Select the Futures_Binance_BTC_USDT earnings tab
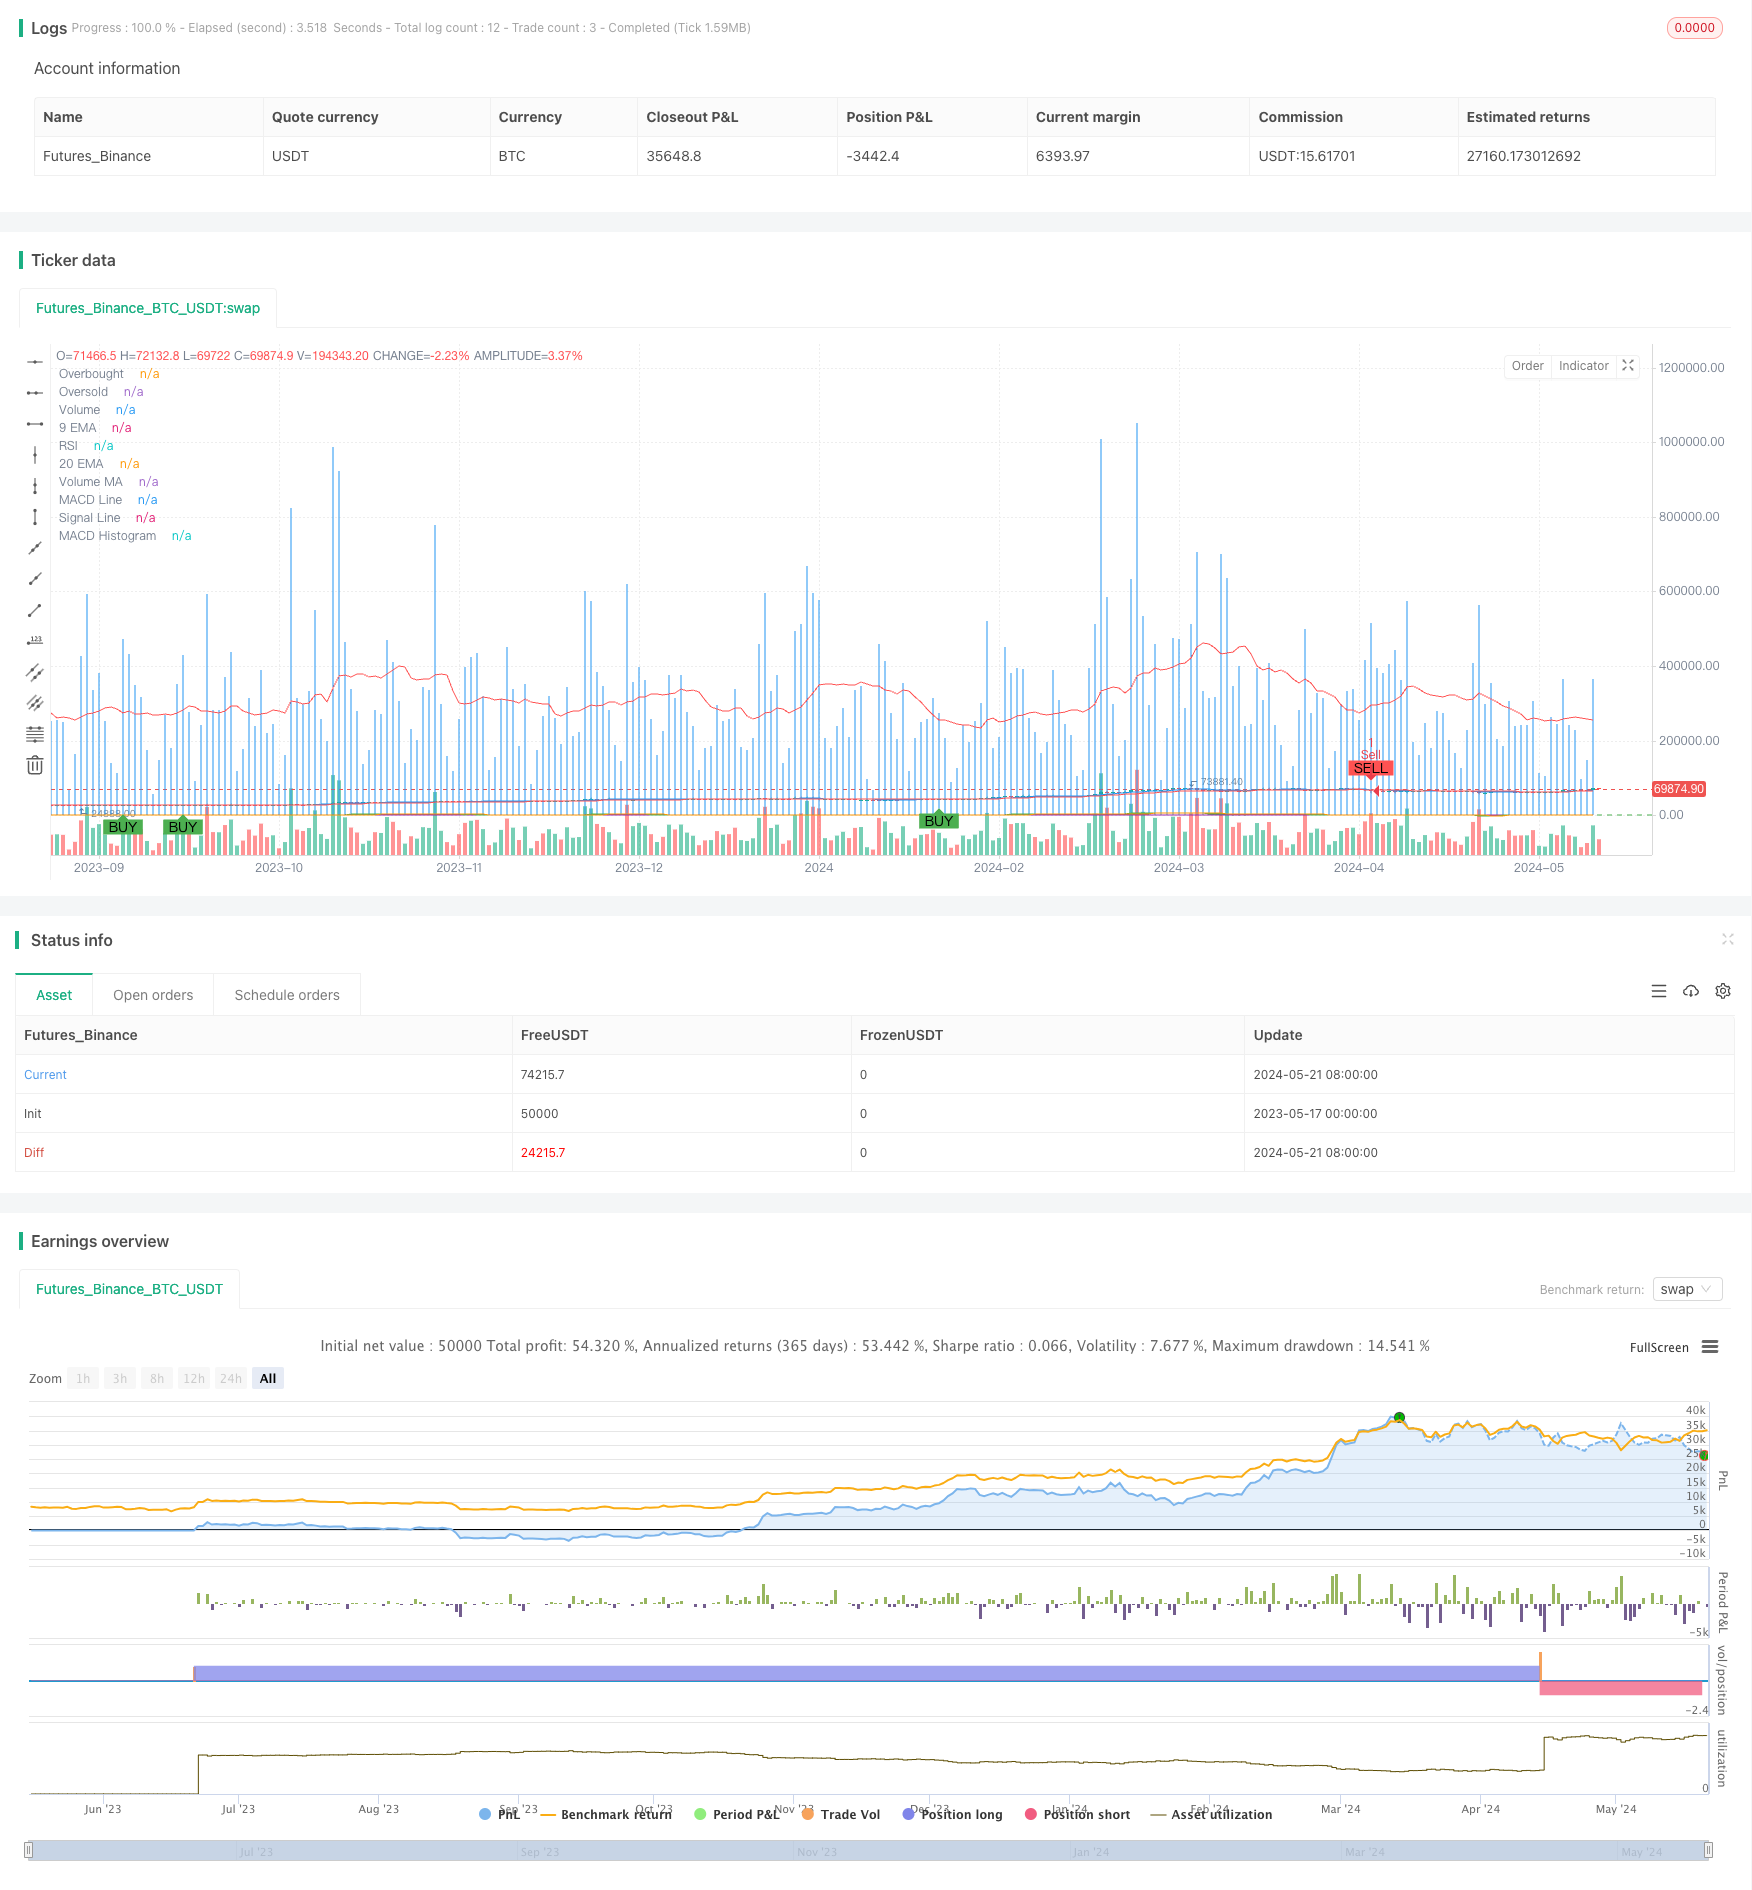 130,1289
